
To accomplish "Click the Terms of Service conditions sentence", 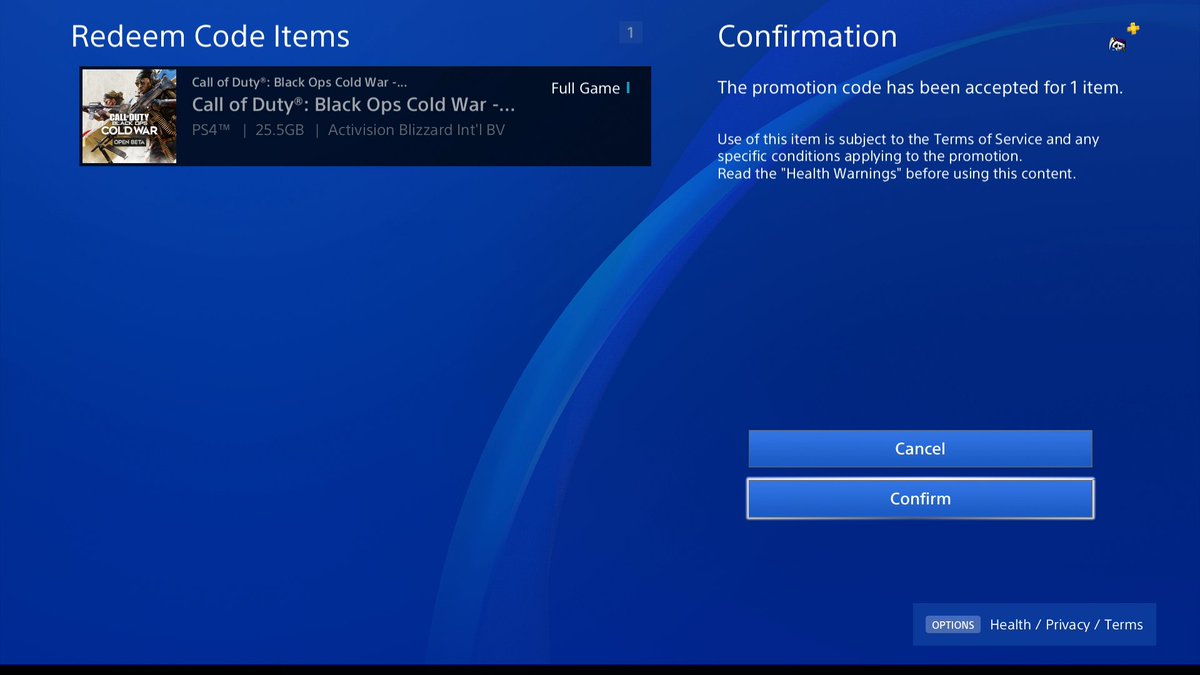I will [x=908, y=148].
